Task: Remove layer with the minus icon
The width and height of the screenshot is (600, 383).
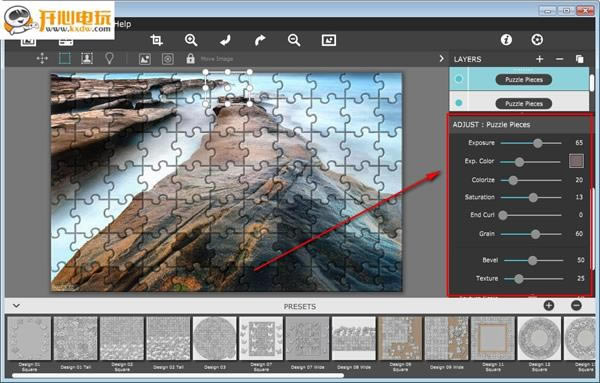Action: pyautogui.click(x=559, y=59)
